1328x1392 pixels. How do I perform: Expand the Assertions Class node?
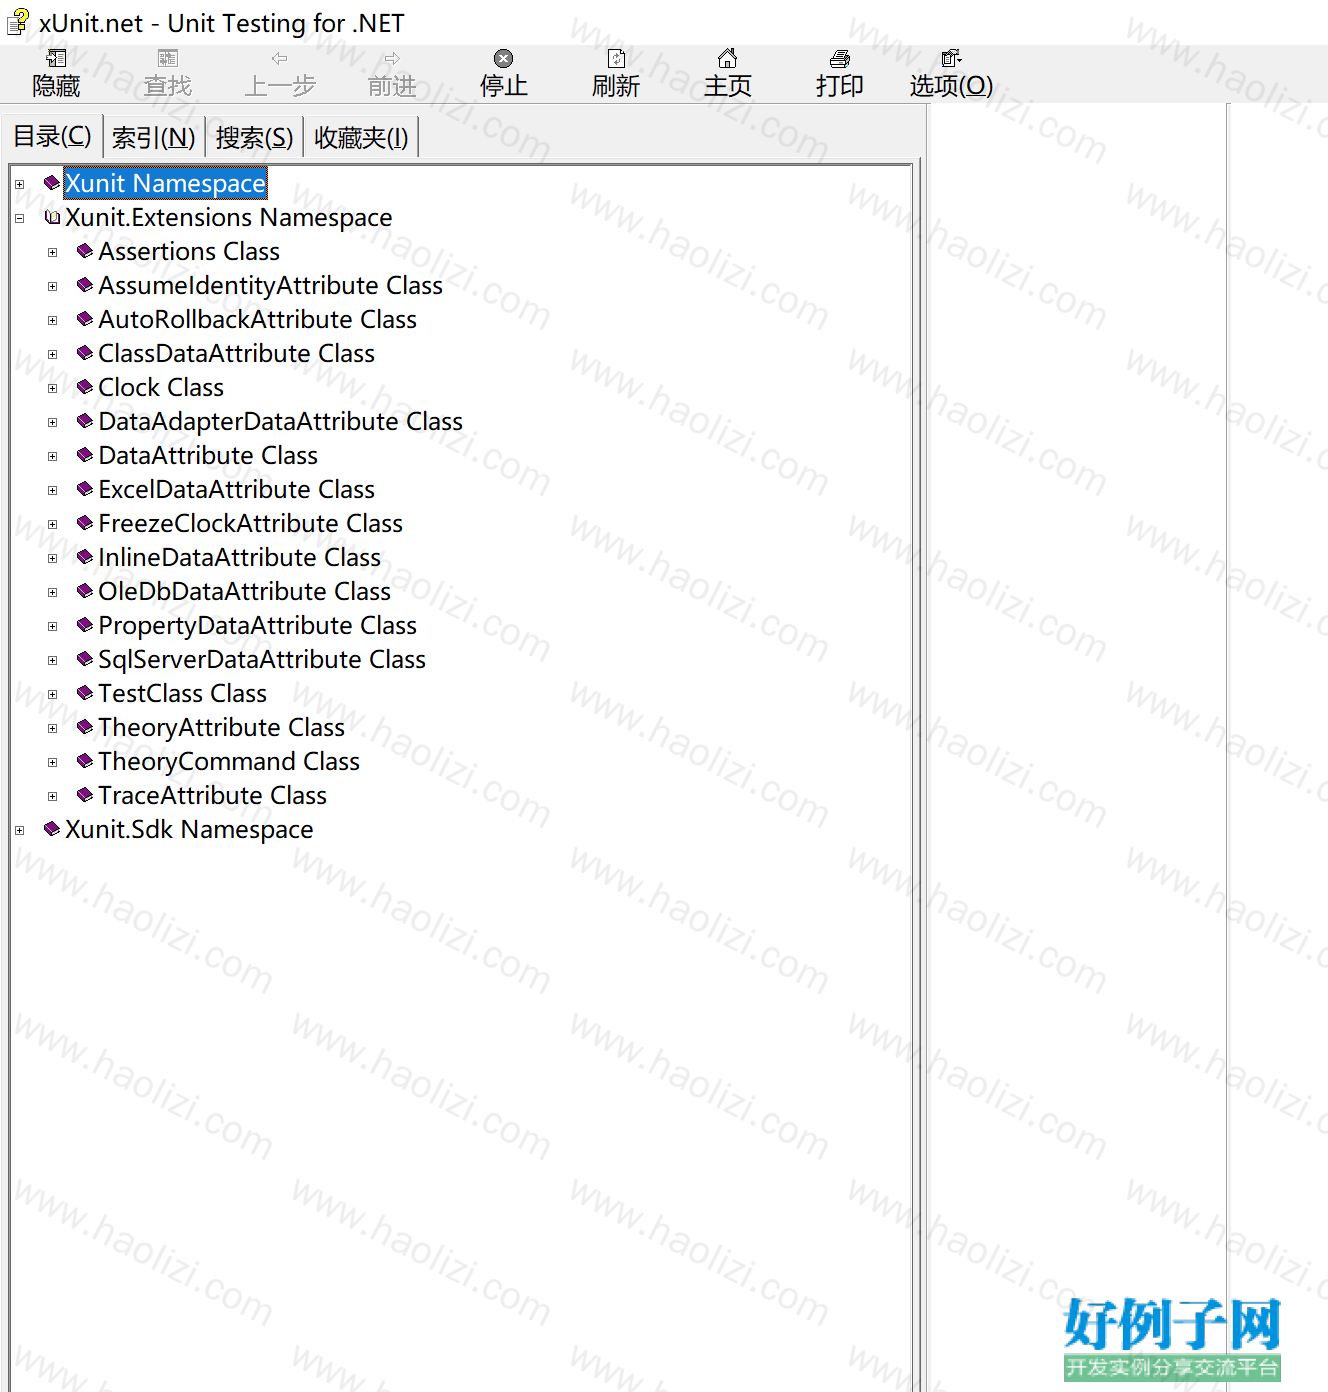pos(53,253)
